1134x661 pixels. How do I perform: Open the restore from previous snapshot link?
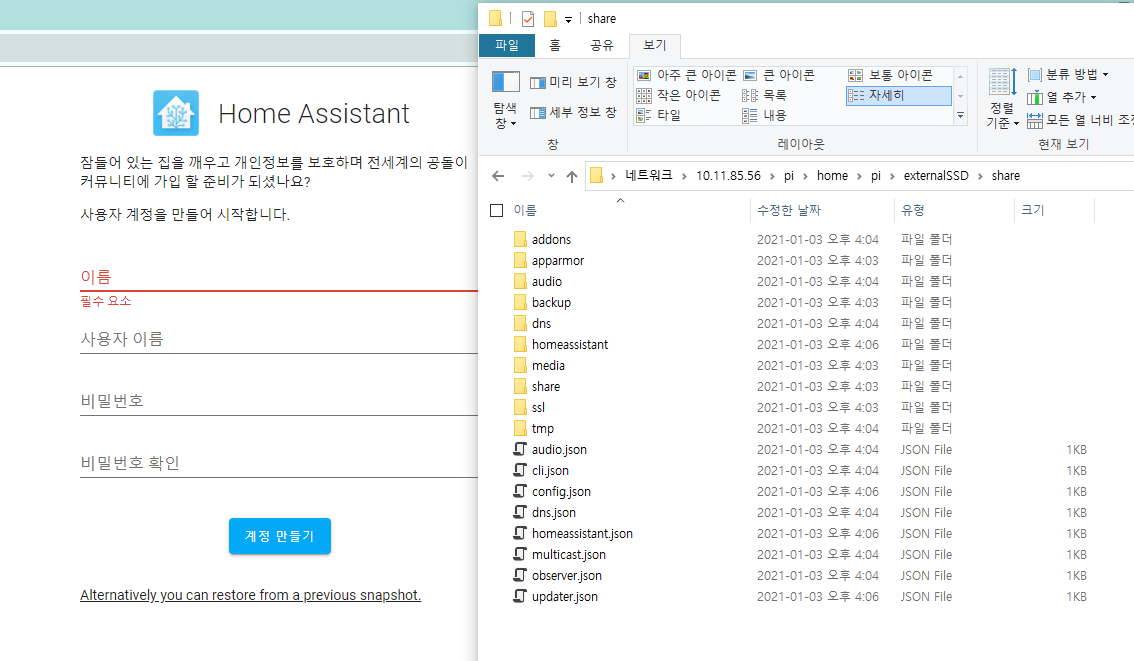250,595
